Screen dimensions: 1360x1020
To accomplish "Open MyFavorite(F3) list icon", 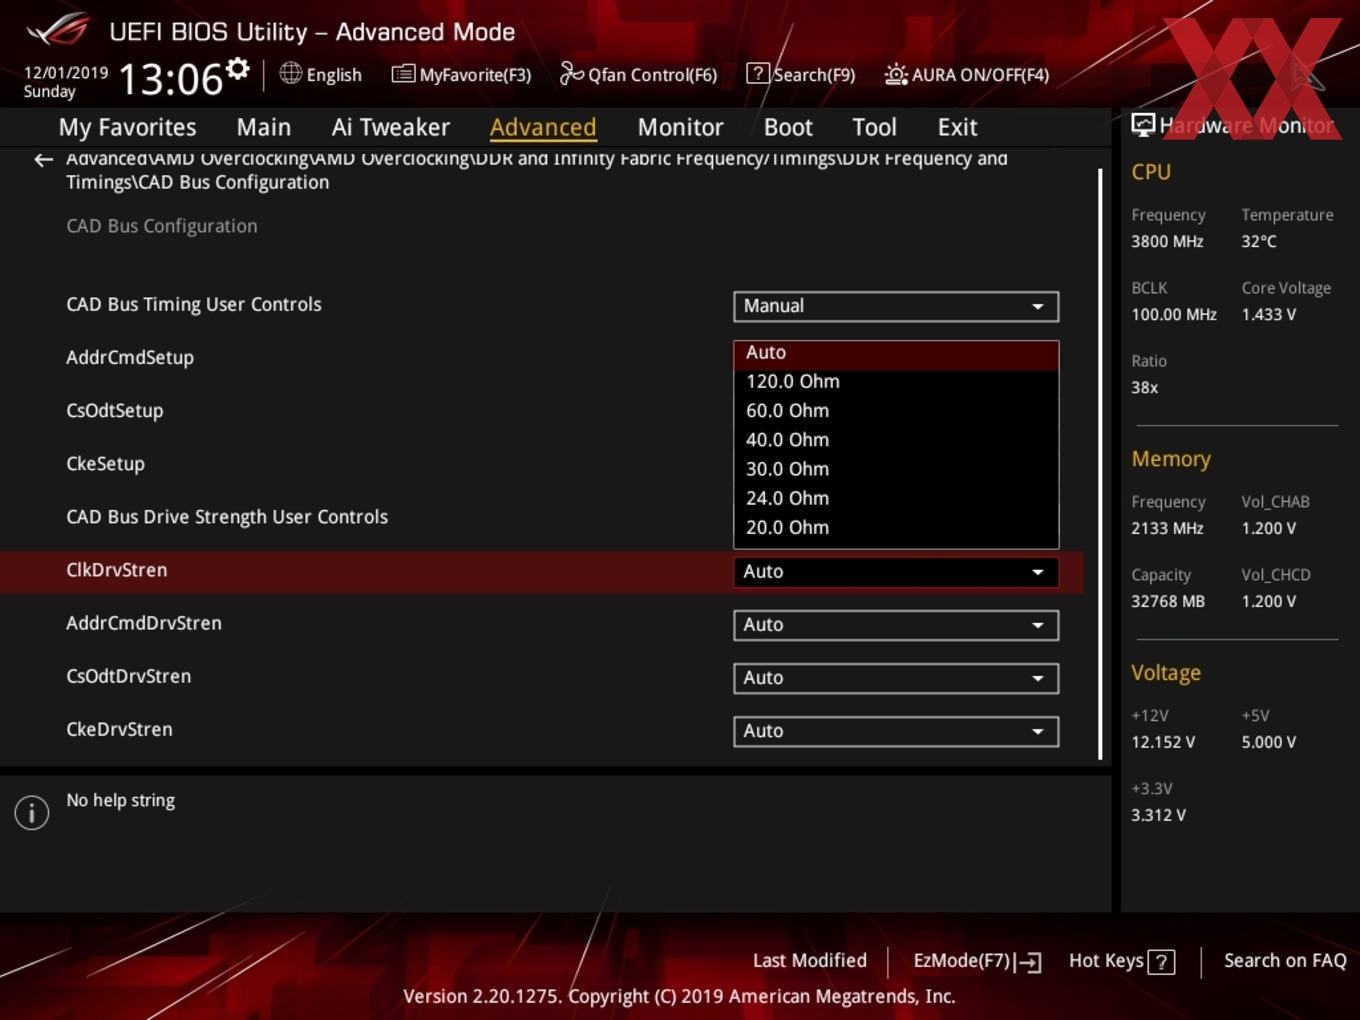I will click(x=403, y=74).
